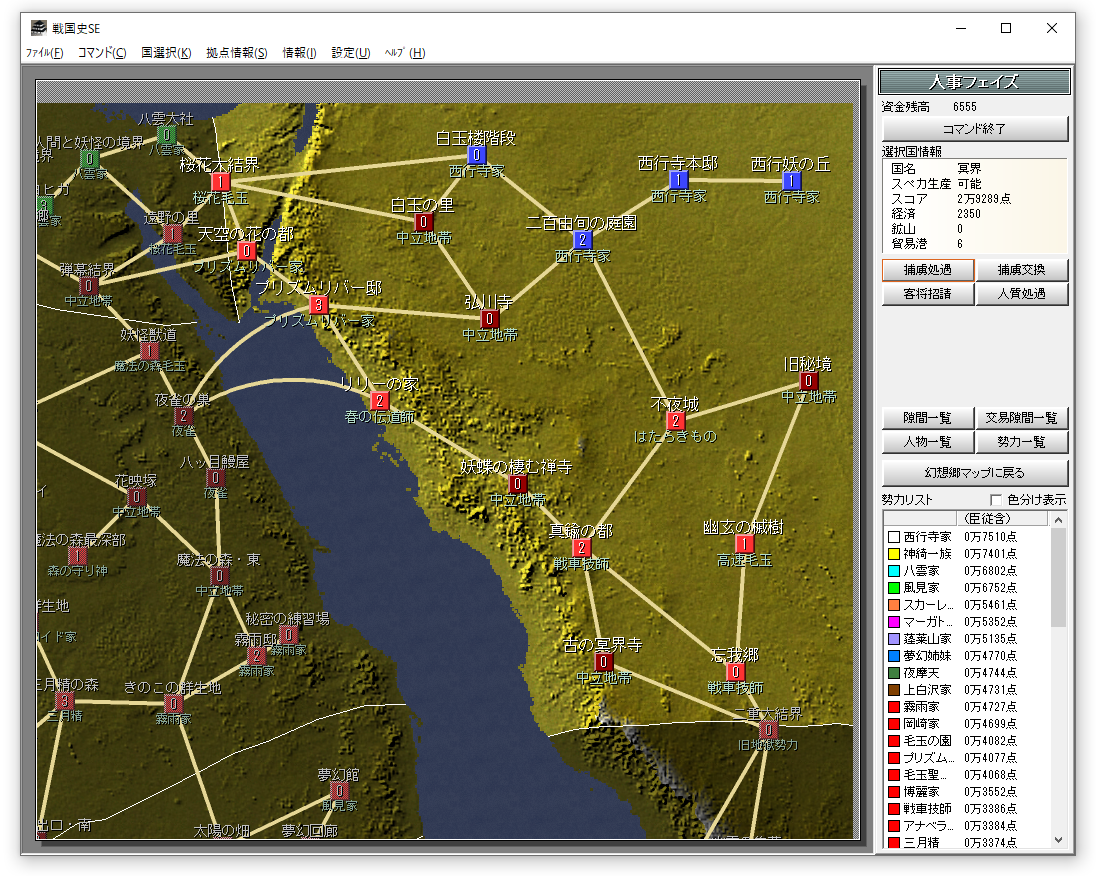The width and height of the screenshot is (1096, 876).
Task: Select the 白玉楼階段 blue base marker
Action: point(476,155)
